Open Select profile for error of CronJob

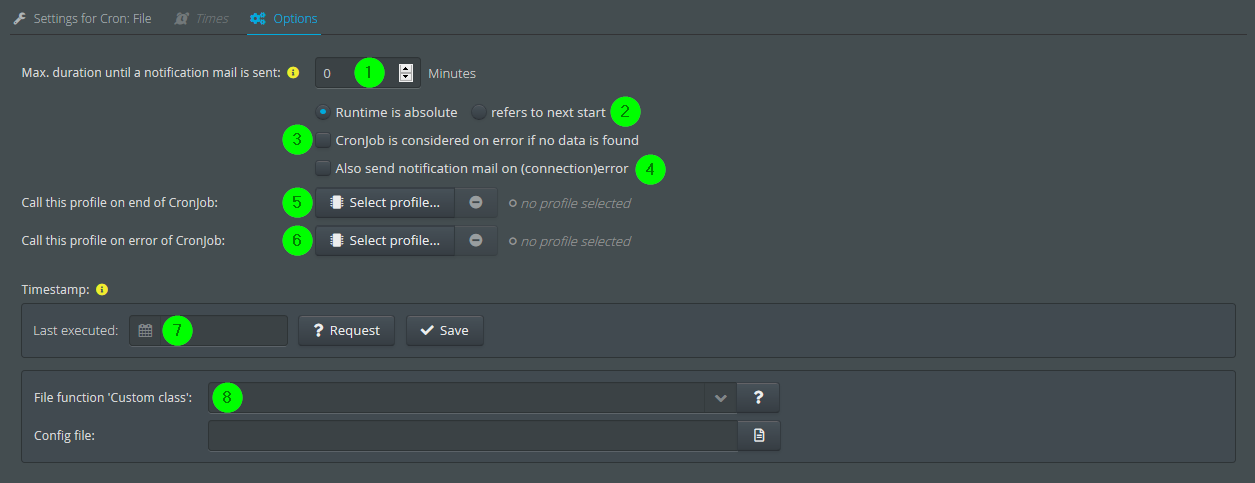tap(385, 241)
